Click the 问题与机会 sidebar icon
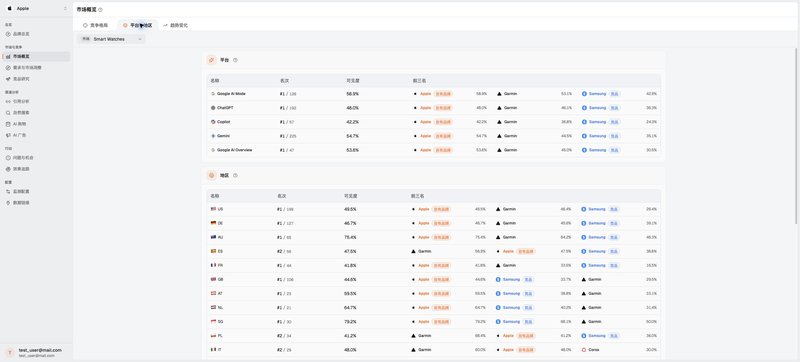 (x=8, y=158)
